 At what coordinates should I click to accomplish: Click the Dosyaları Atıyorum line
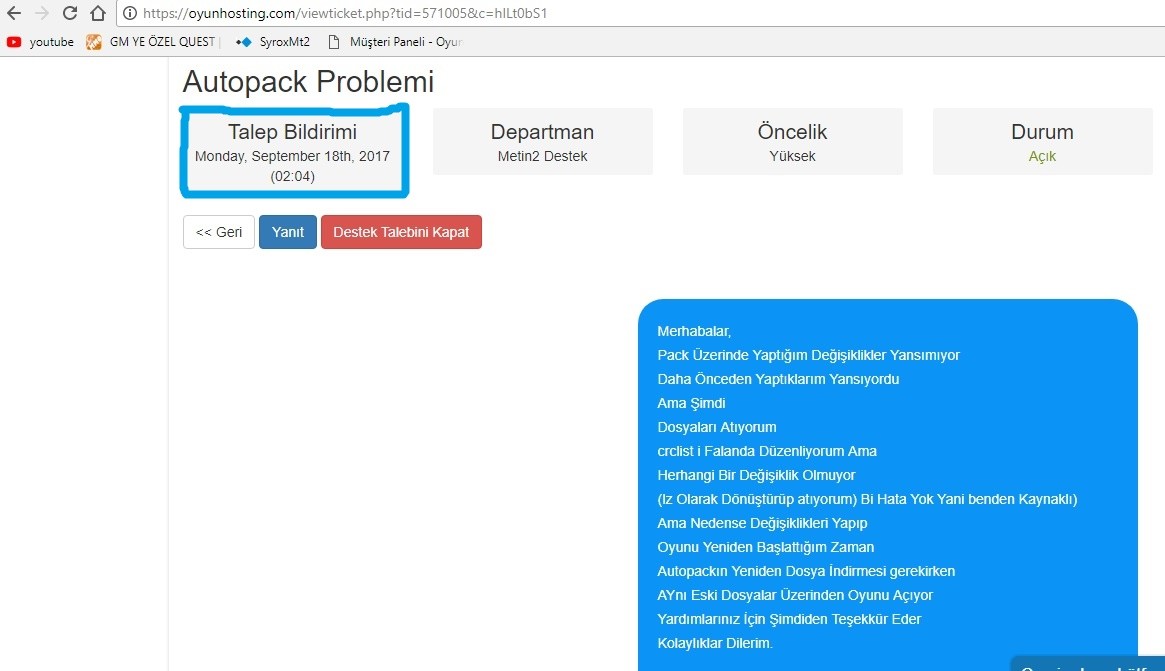pos(716,427)
